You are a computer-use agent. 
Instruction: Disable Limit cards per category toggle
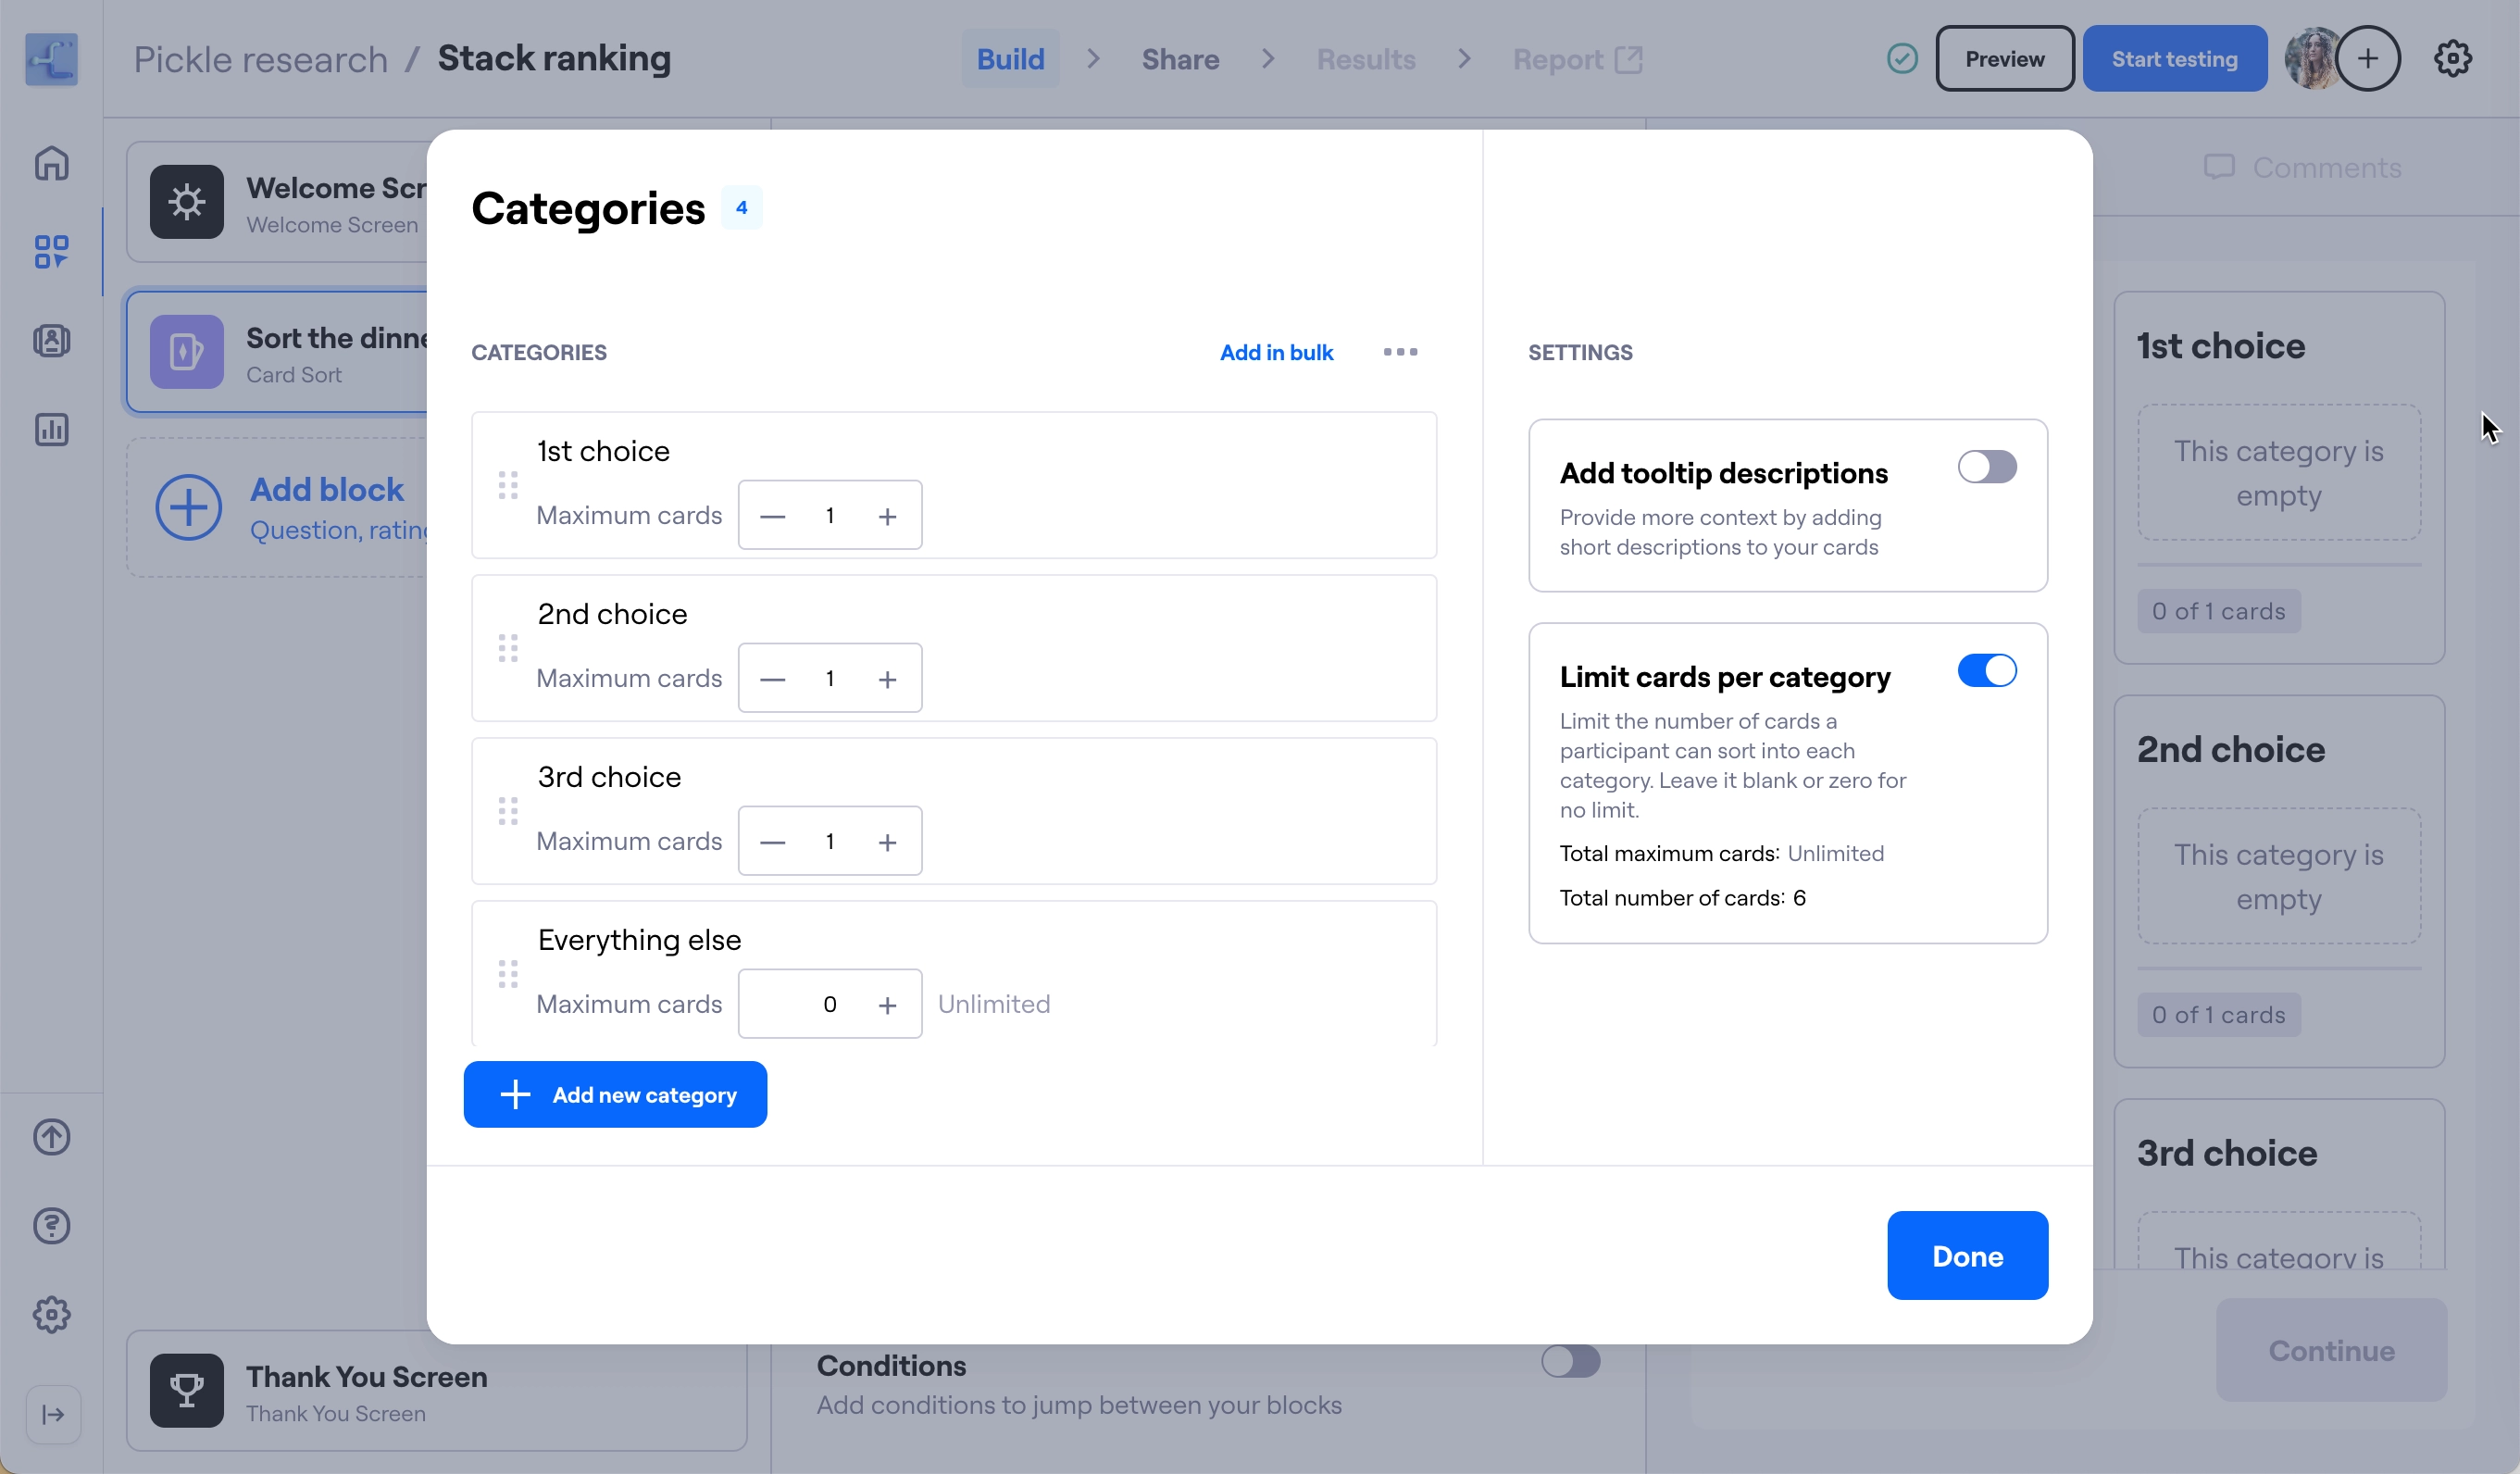[x=1987, y=671]
